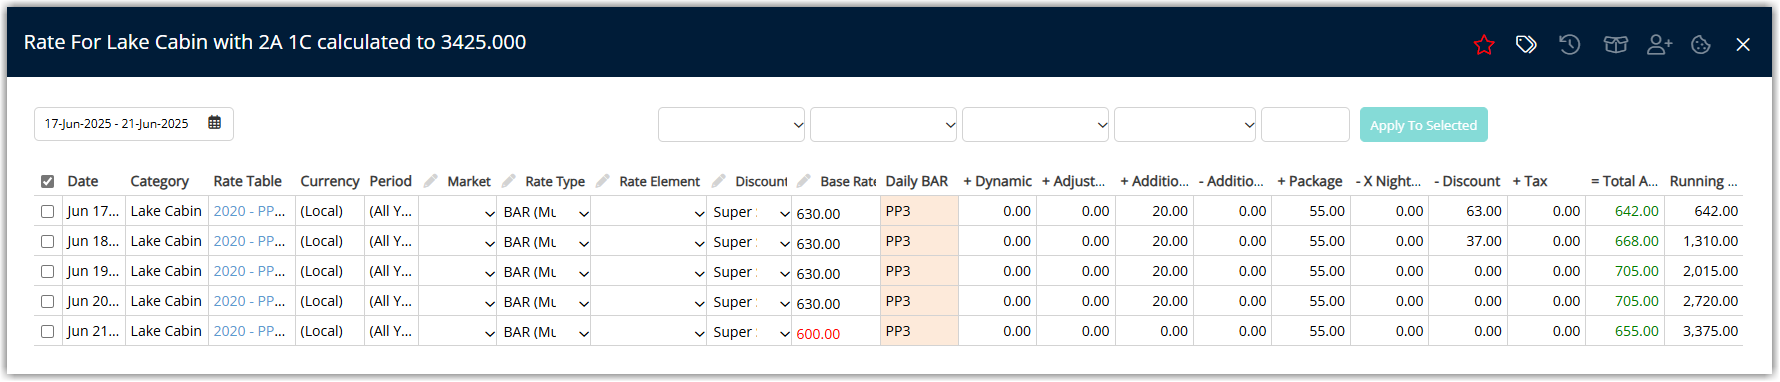
Task: Click the 17-Jun-2025 - 21-Jun-2025 date range field
Action: pos(134,124)
